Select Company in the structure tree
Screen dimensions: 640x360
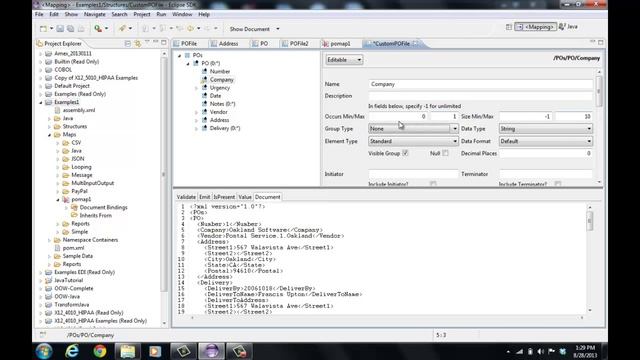tap(222, 80)
